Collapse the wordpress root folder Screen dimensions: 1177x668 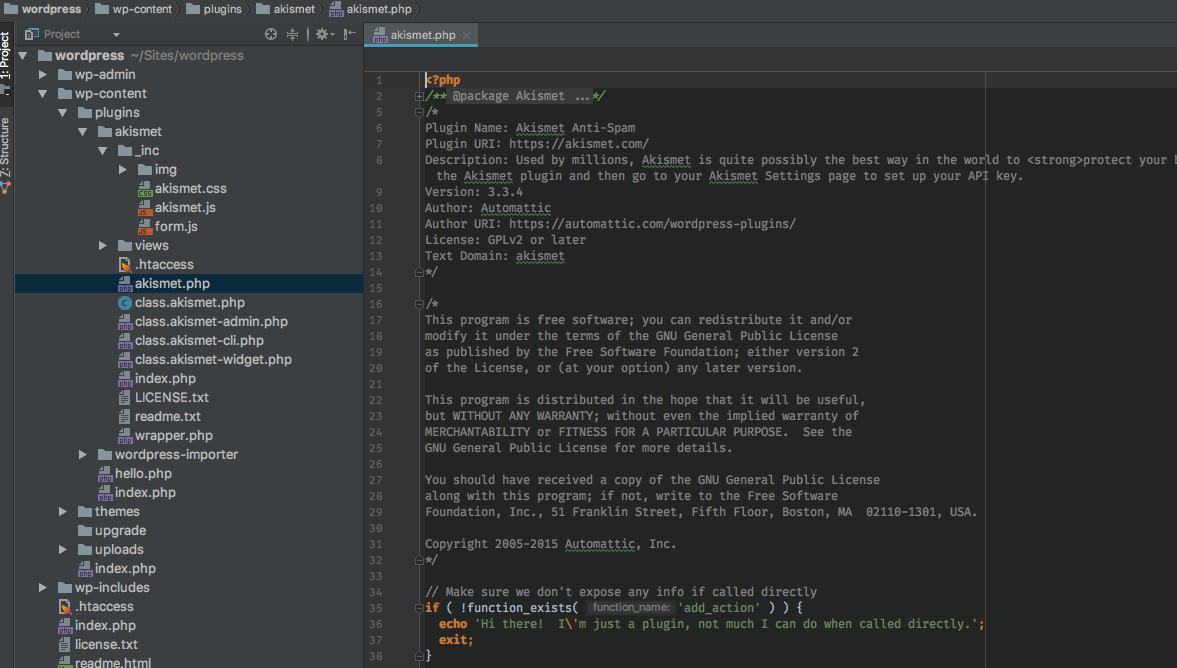[x=23, y=56]
